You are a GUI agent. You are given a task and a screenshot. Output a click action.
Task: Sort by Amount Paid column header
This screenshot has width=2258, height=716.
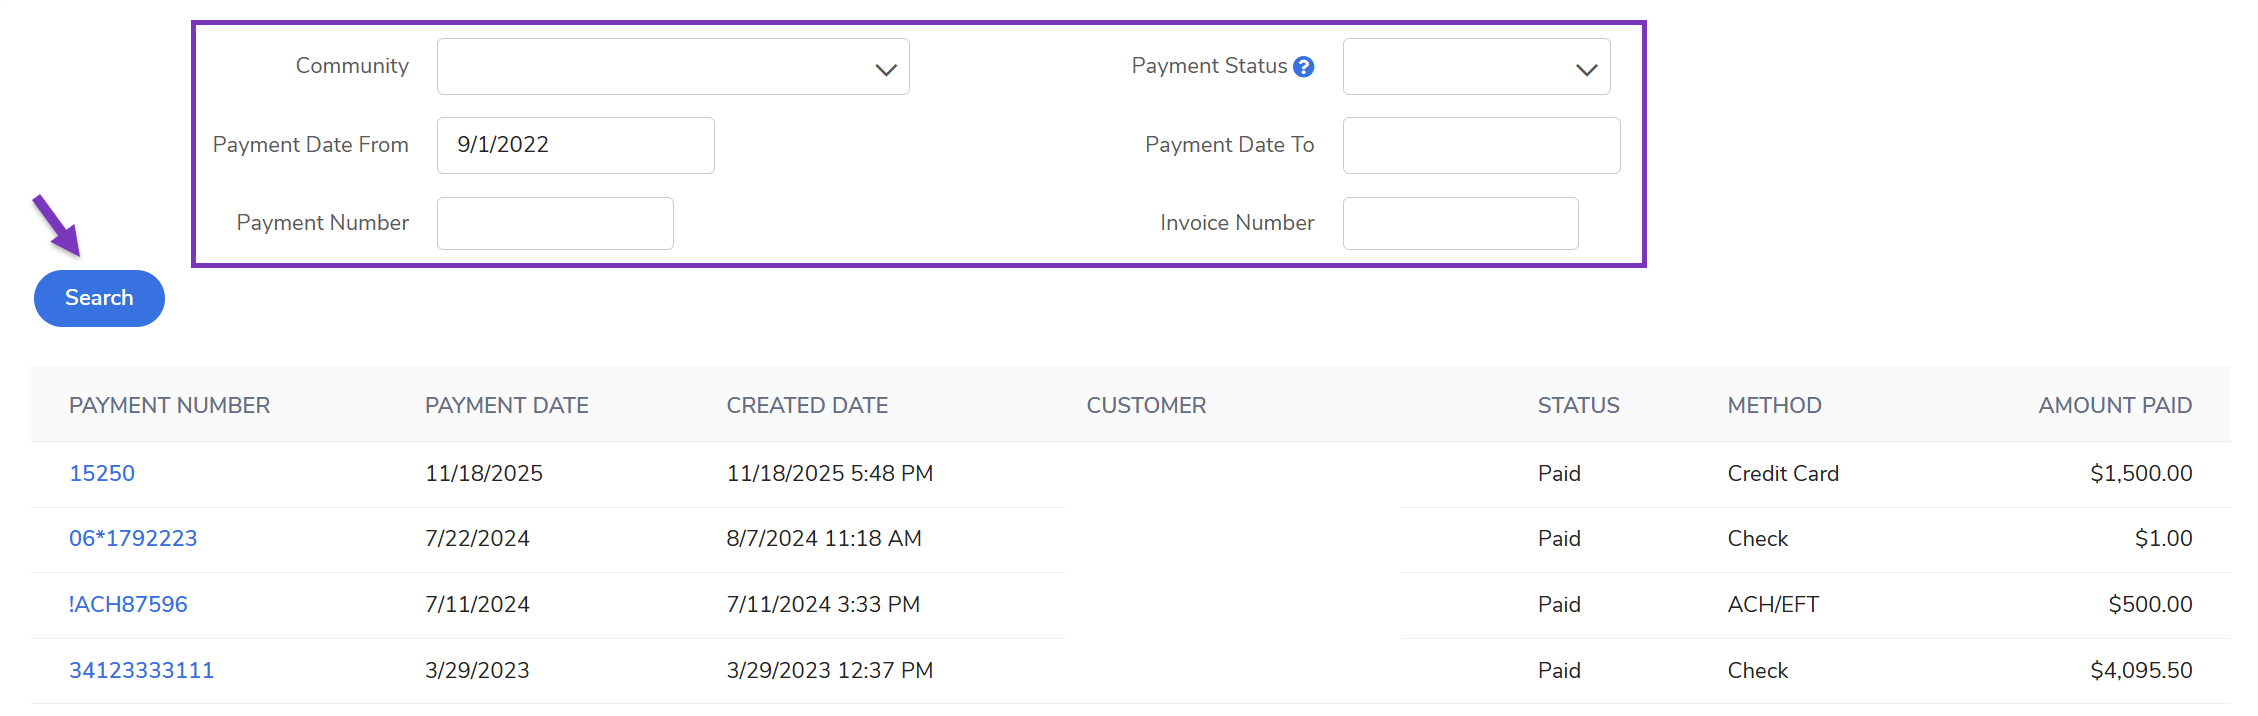point(2115,406)
